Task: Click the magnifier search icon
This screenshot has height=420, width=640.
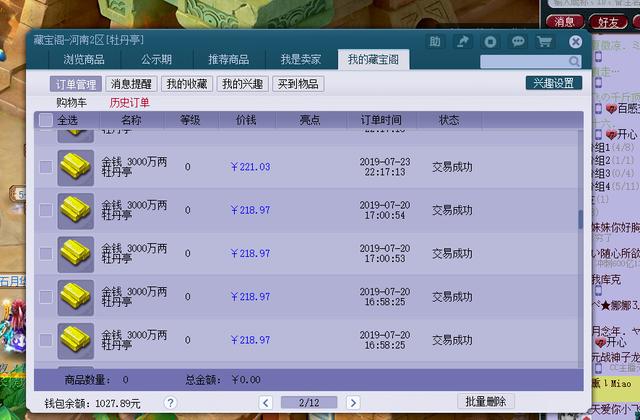Action: click(574, 62)
